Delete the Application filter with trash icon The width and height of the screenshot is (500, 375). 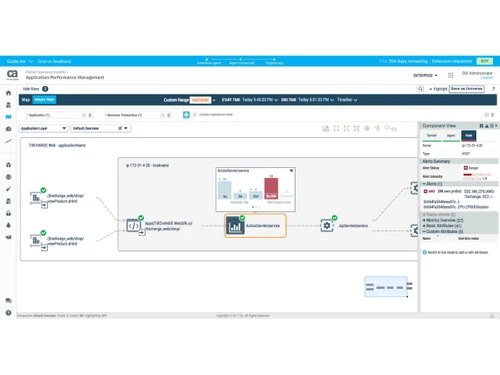pyautogui.click(x=90, y=115)
